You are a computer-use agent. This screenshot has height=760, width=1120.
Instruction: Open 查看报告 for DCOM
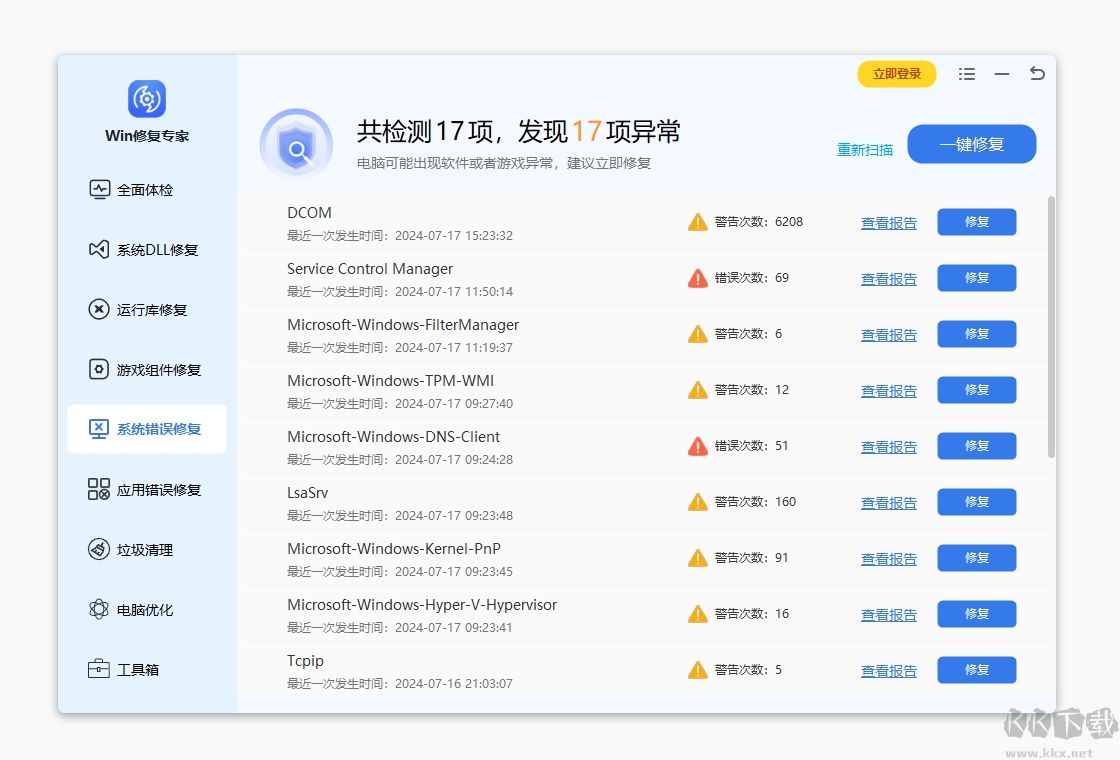888,222
